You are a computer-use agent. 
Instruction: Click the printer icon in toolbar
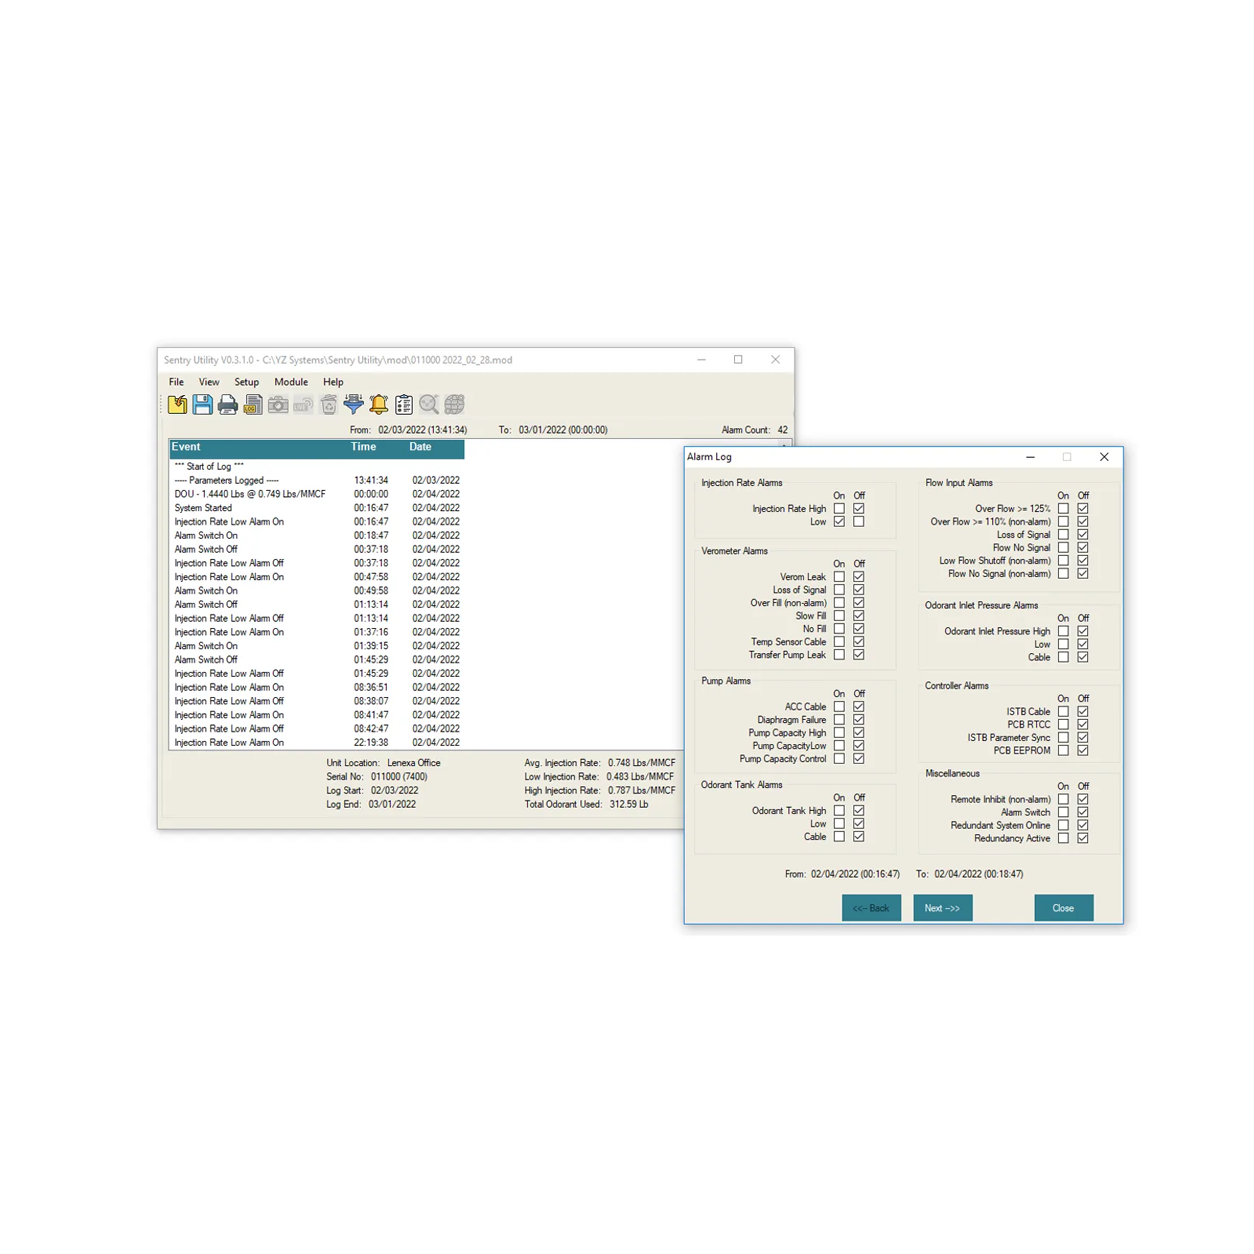228,404
